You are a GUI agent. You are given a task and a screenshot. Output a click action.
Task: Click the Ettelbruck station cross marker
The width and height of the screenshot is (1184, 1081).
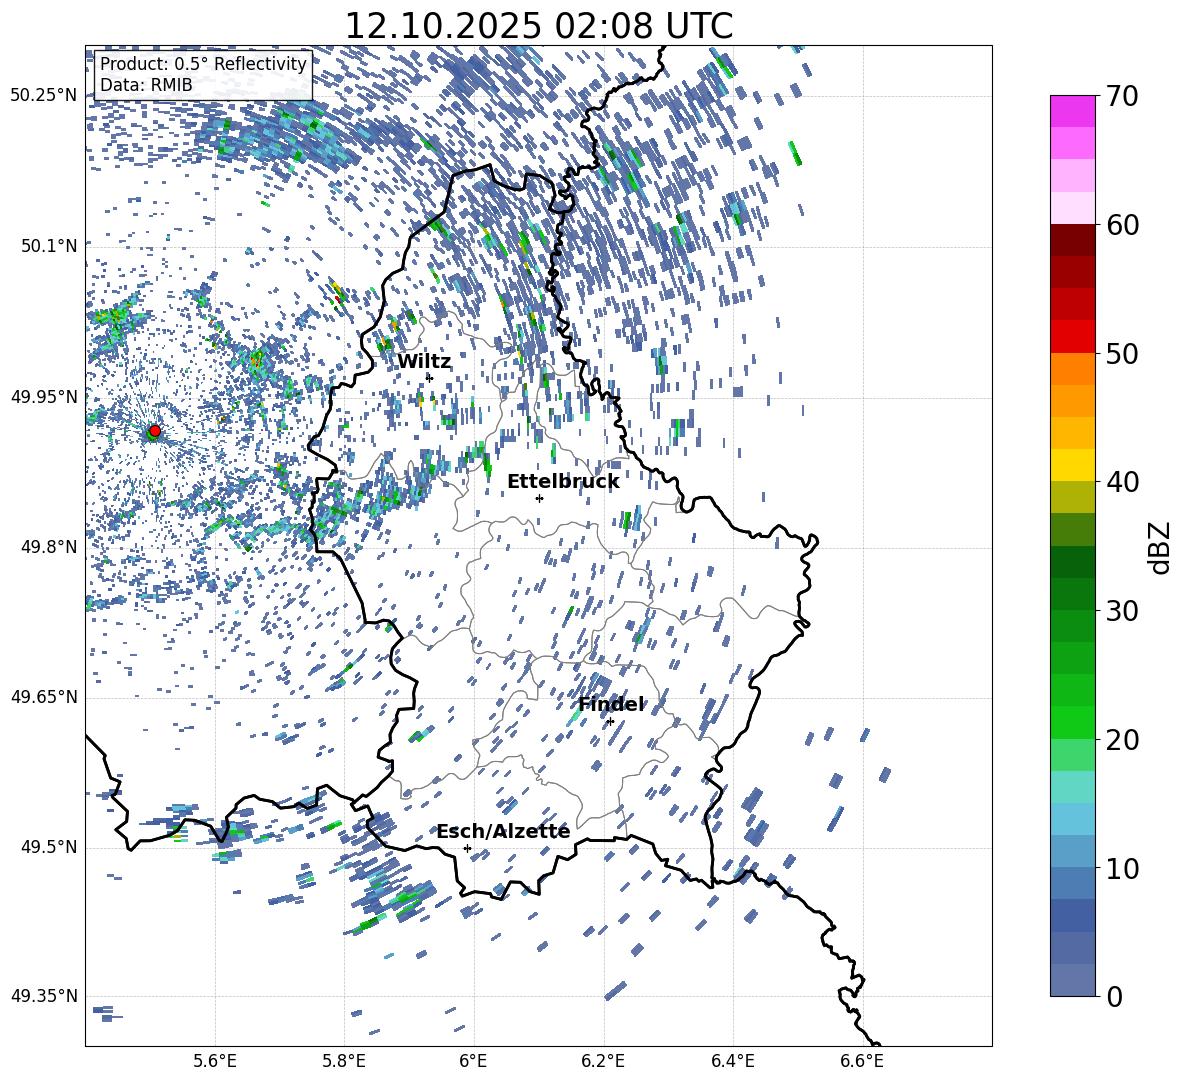click(x=539, y=498)
